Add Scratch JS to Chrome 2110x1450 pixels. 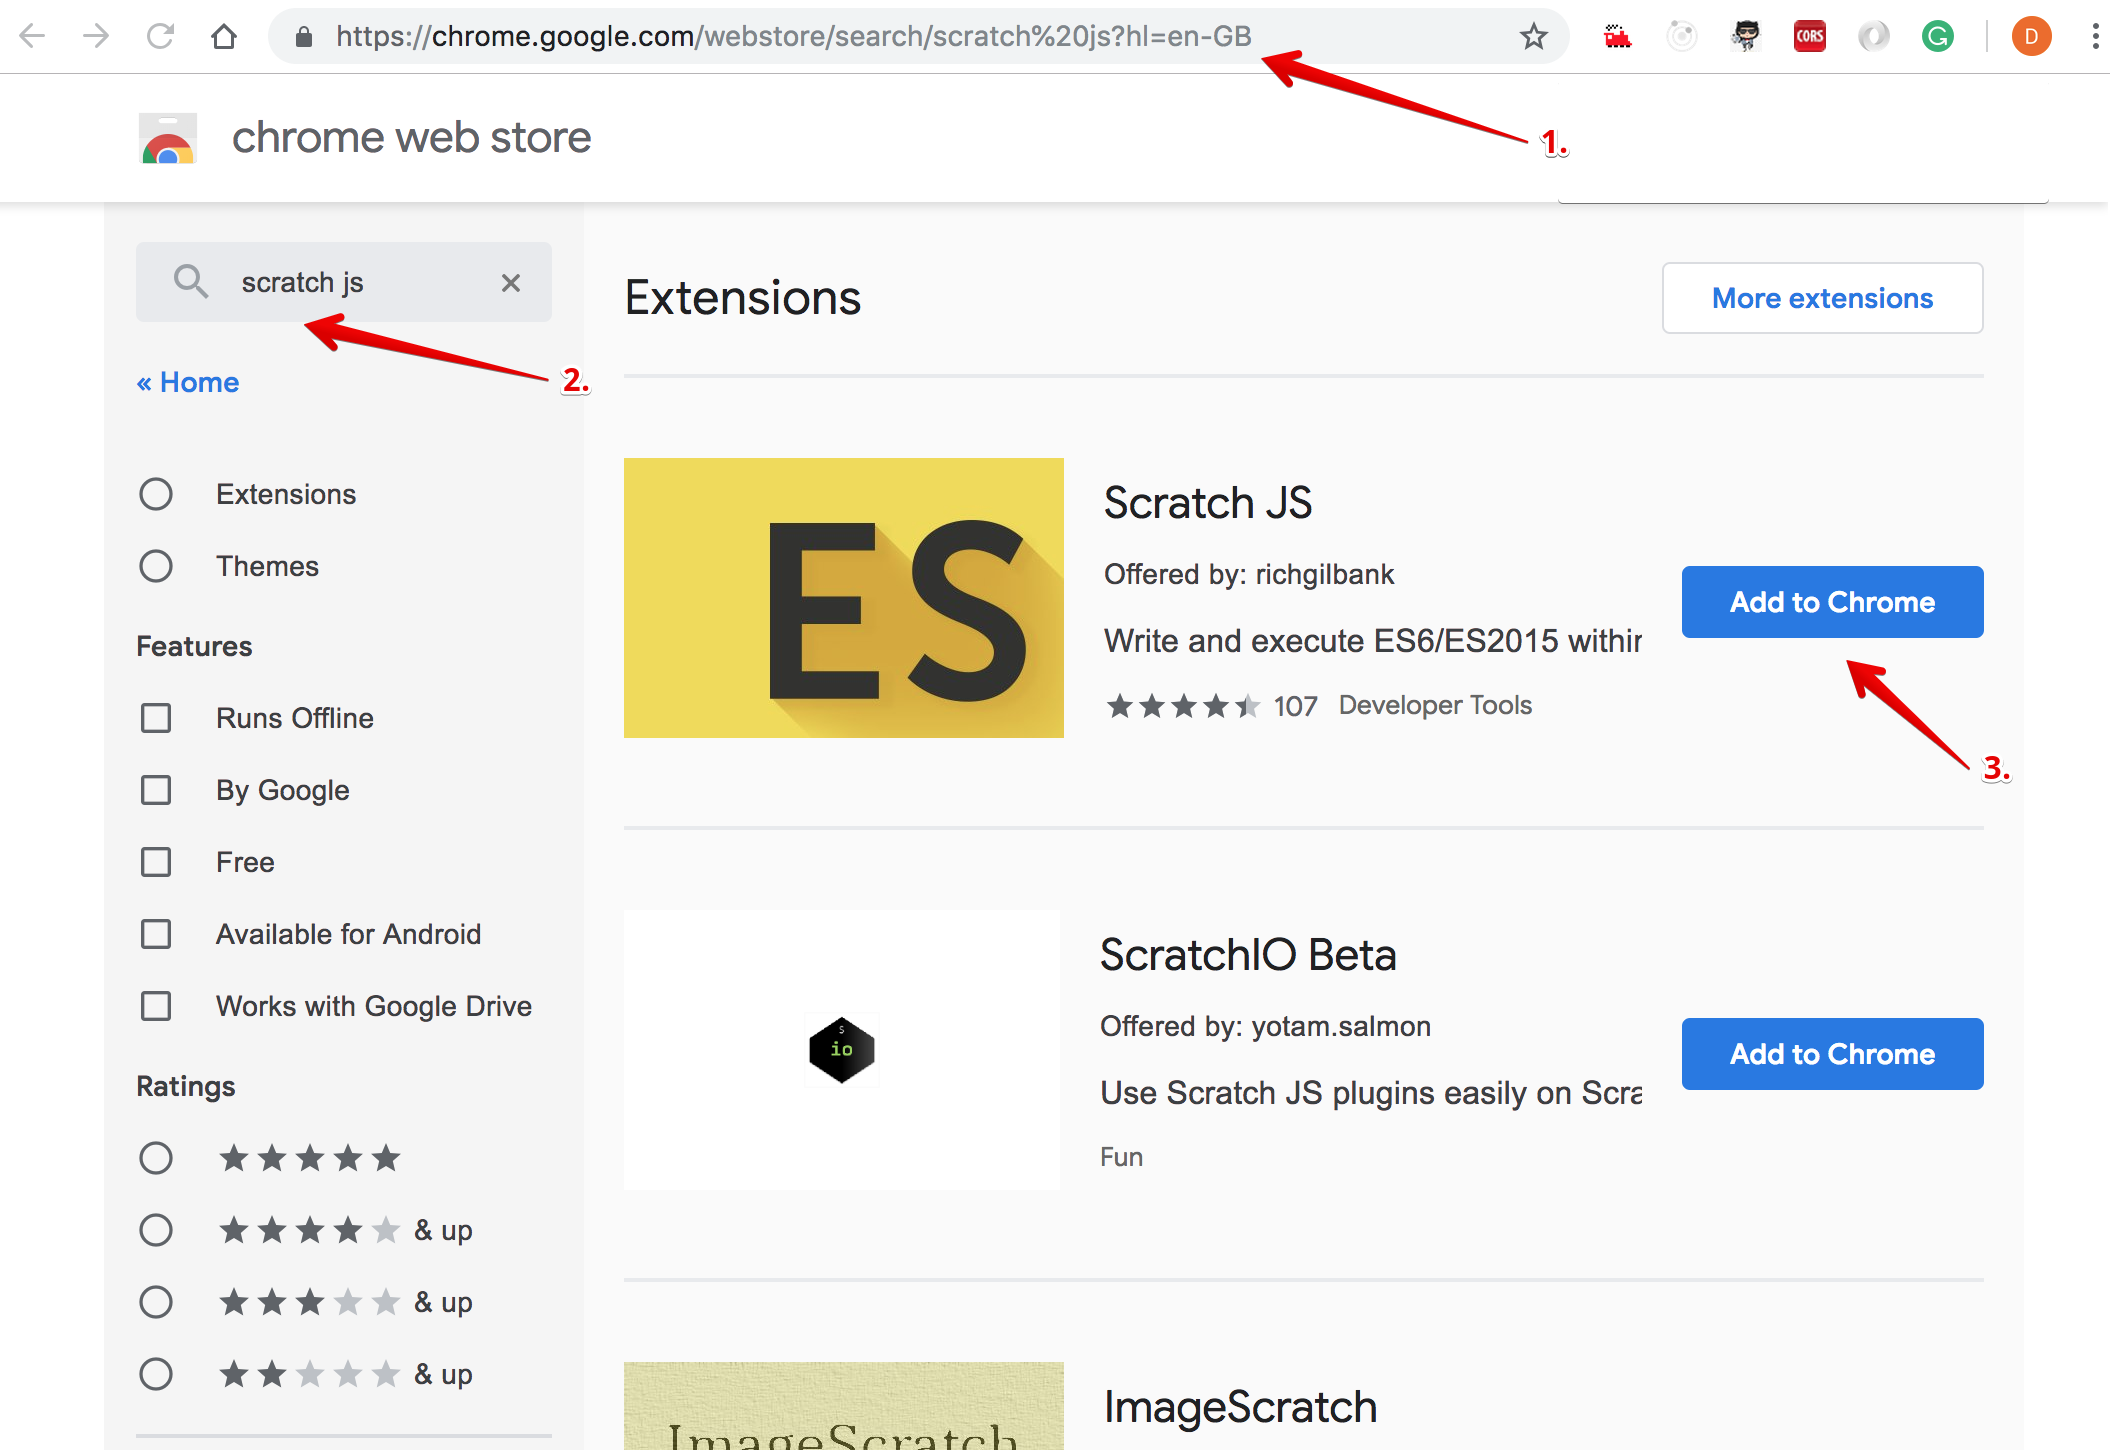tap(1832, 602)
